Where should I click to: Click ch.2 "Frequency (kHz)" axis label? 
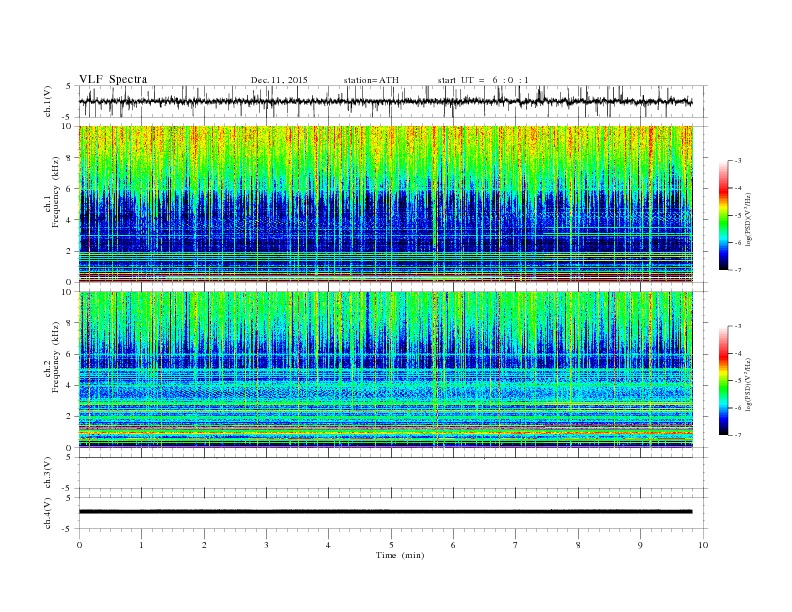click(56, 357)
